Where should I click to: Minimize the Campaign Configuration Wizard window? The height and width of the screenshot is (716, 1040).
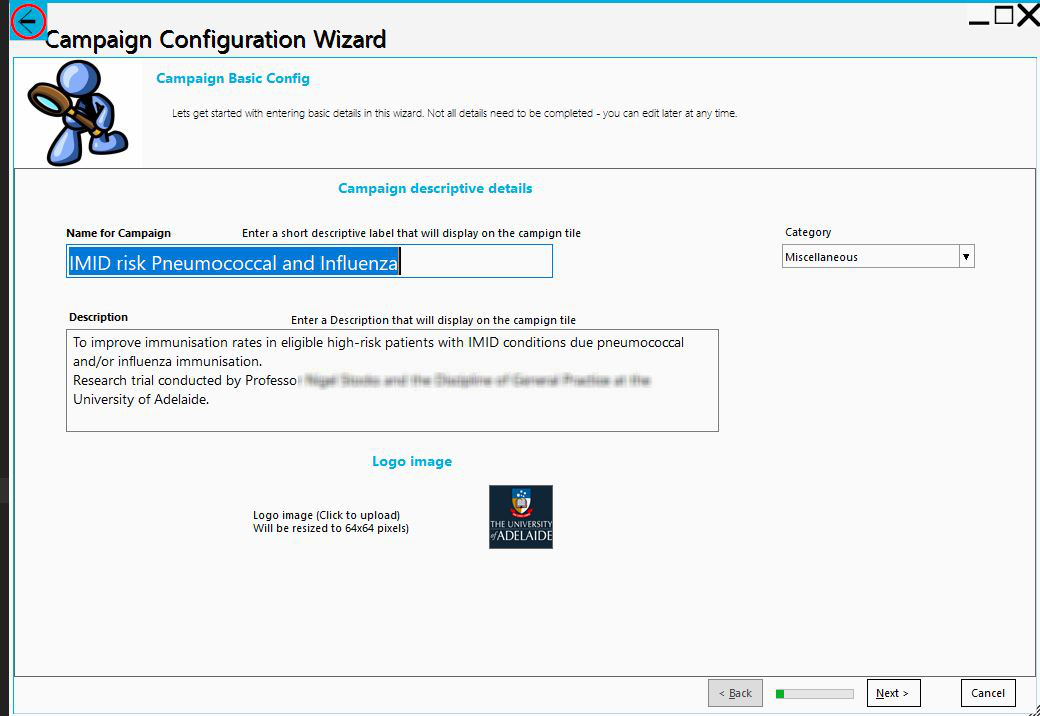[979, 17]
